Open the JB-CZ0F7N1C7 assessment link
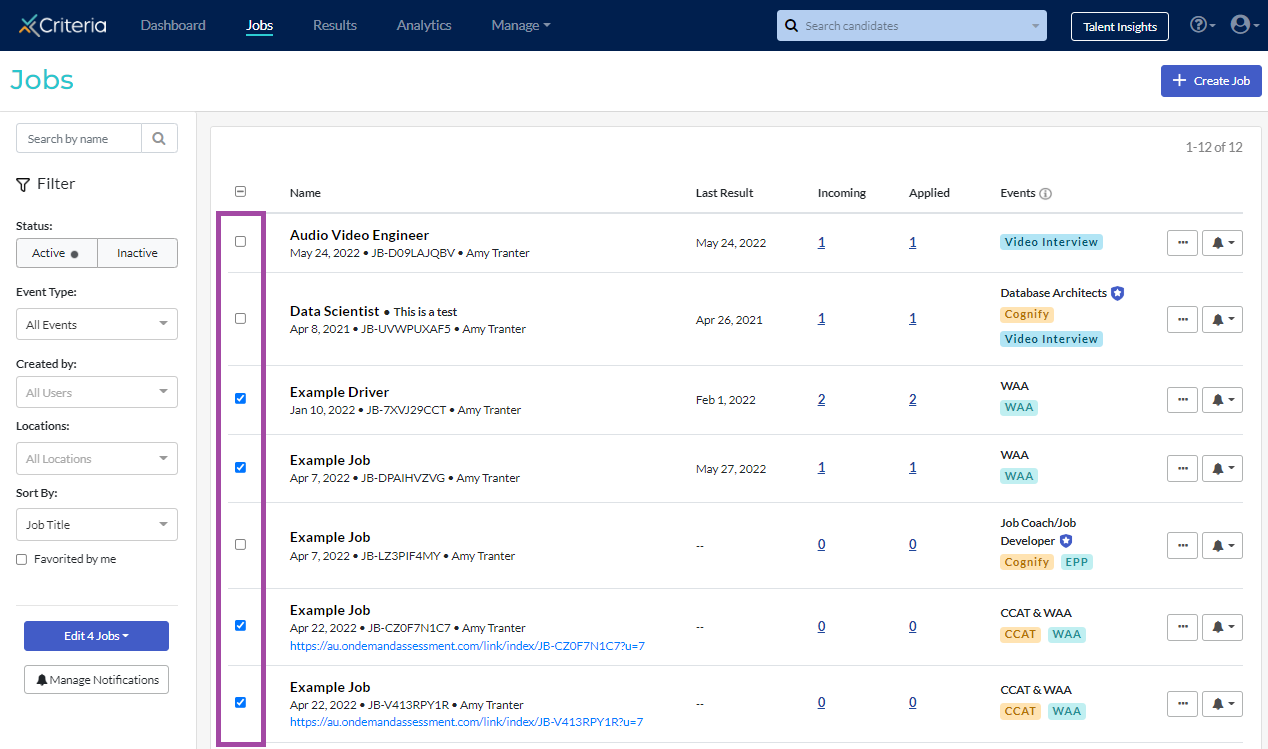This screenshot has height=749, width=1268. [467, 645]
